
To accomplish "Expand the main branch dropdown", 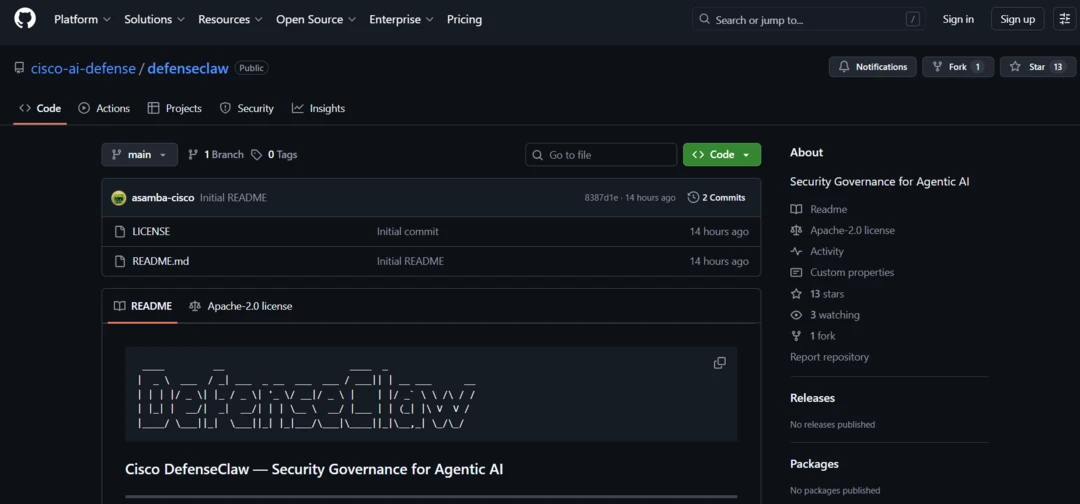I will point(139,155).
